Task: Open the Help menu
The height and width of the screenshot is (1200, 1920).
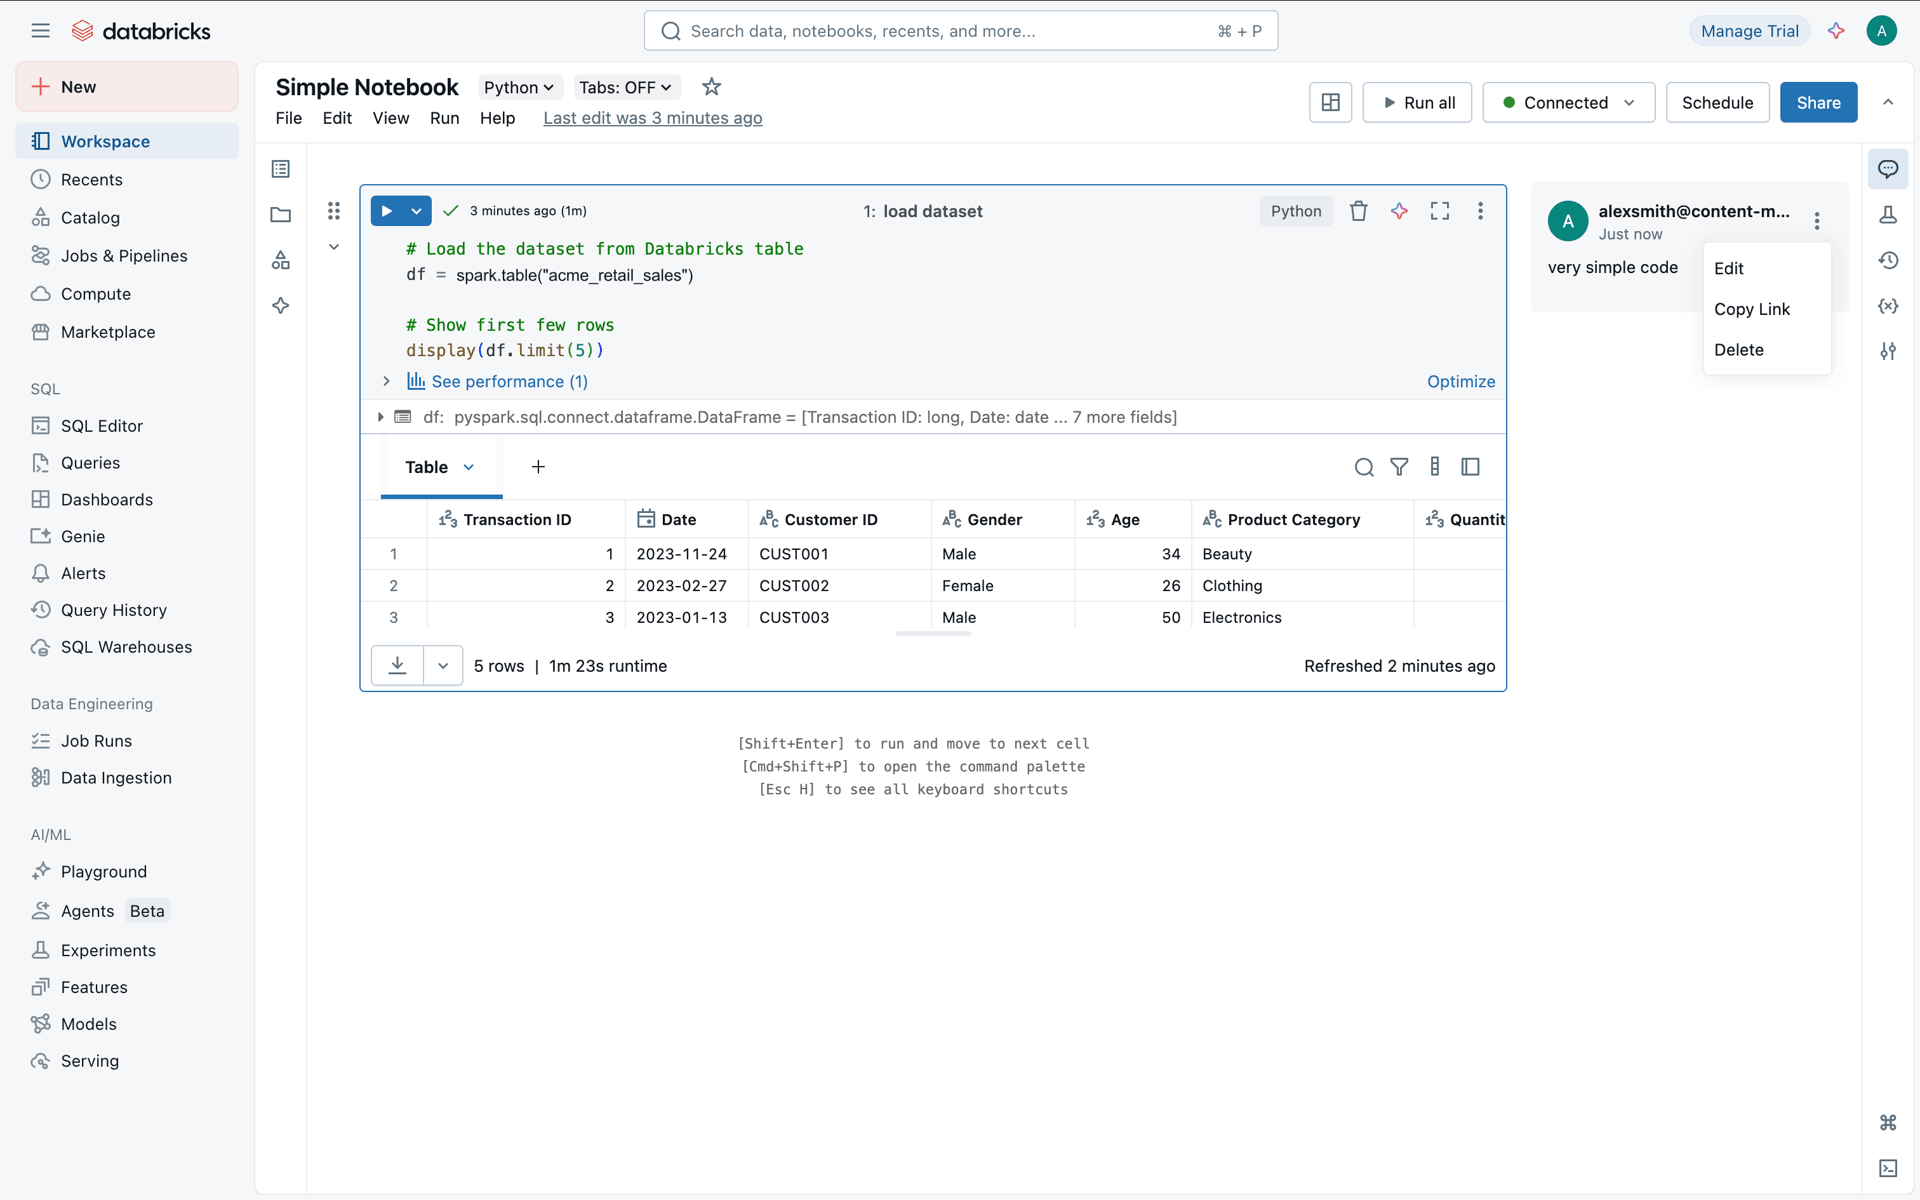Action: pyautogui.click(x=497, y=118)
